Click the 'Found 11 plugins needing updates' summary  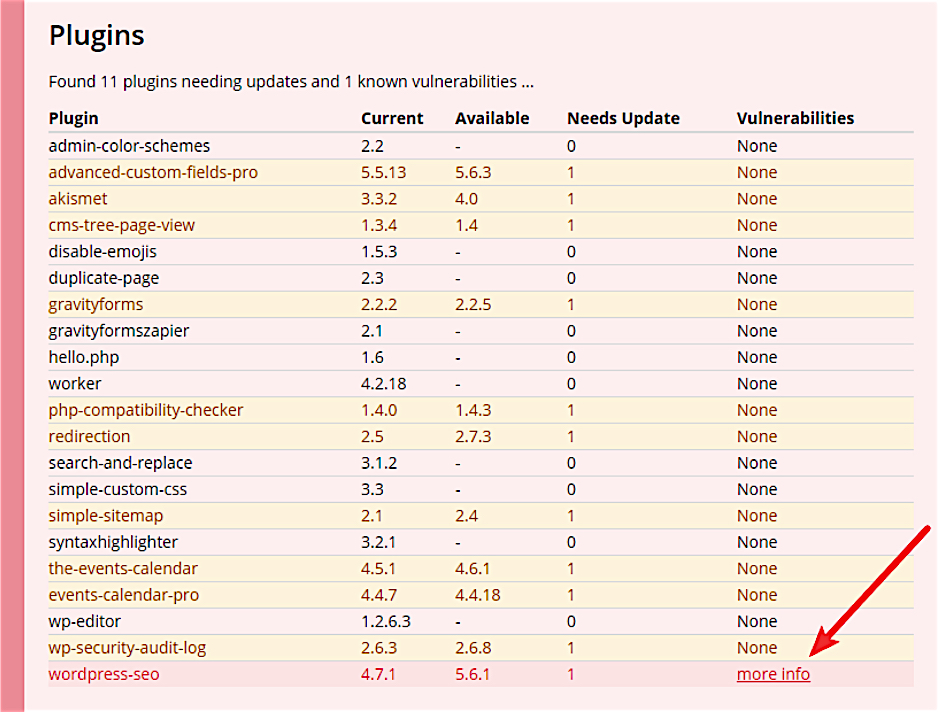tap(291, 81)
